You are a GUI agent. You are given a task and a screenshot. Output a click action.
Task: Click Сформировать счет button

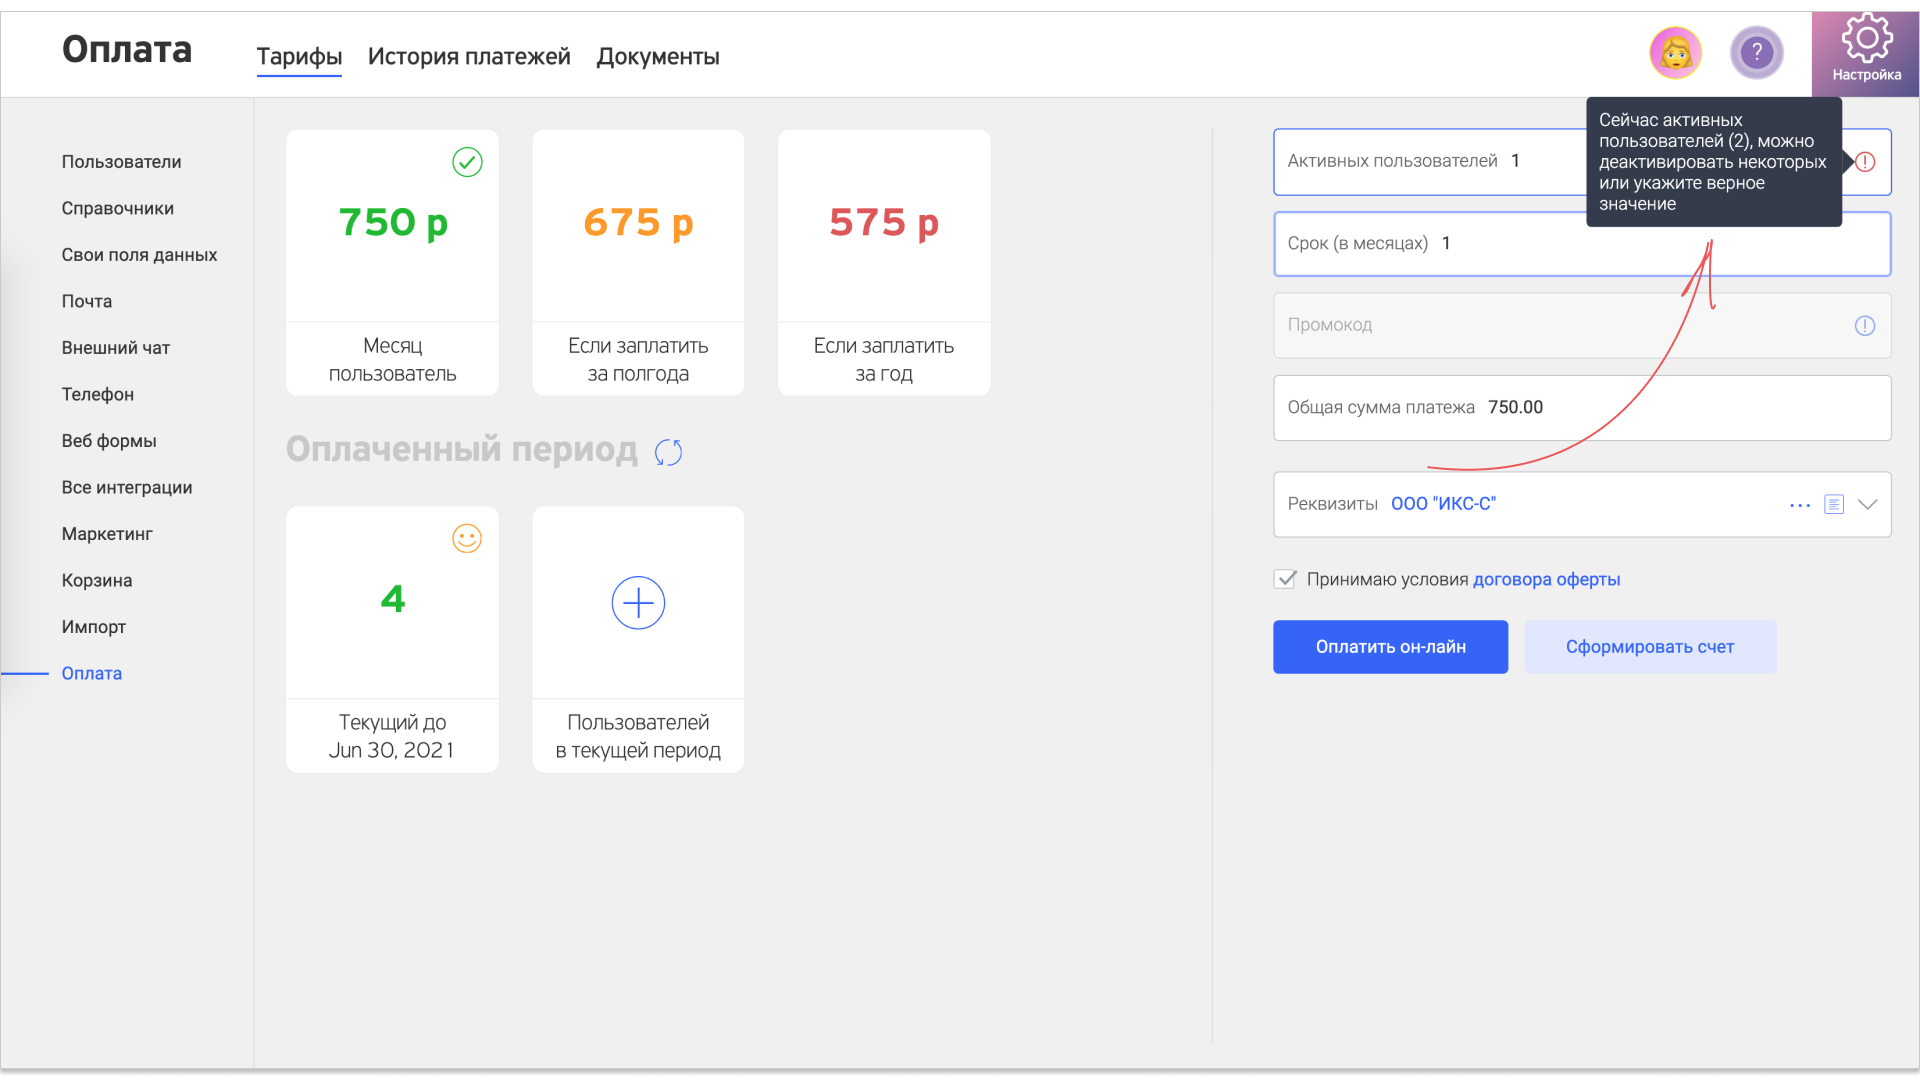pyautogui.click(x=1649, y=647)
